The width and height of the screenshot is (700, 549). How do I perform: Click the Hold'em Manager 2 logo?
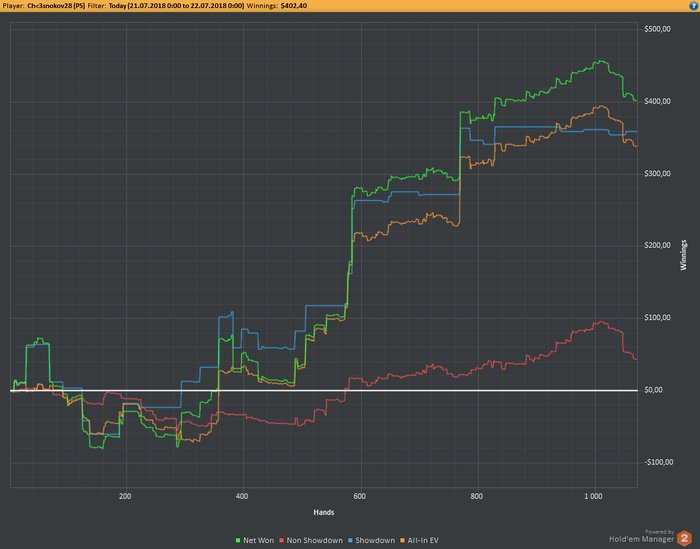[684, 538]
